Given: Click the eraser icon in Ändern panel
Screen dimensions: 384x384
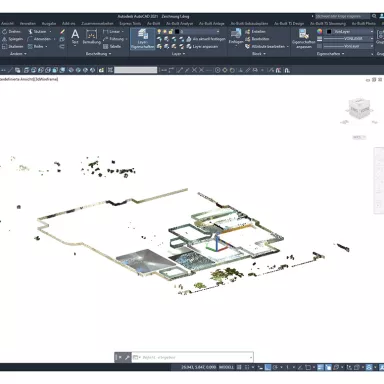Looking at the screenshot, I should pyautogui.click(x=62, y=32).
